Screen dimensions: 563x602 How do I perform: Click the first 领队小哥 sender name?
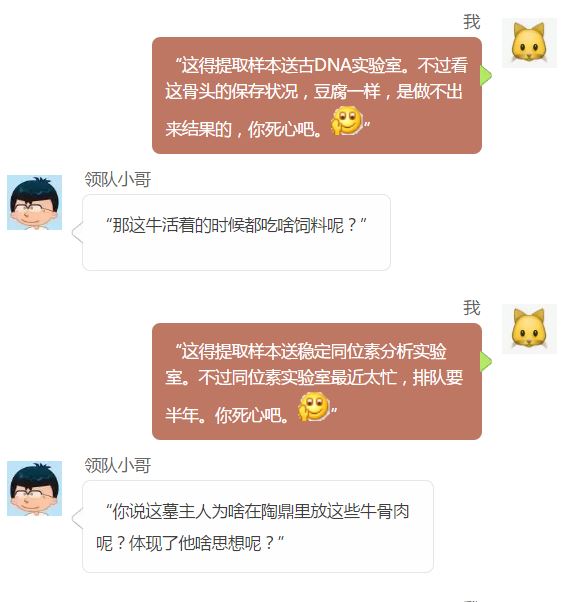tap(118, 179)
